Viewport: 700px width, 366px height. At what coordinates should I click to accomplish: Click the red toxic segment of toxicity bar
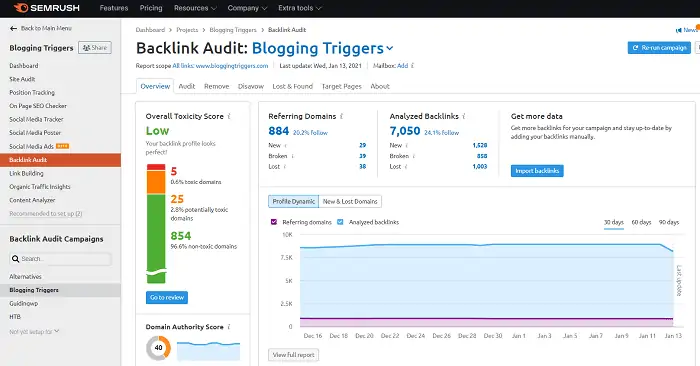tap(156, 167)
